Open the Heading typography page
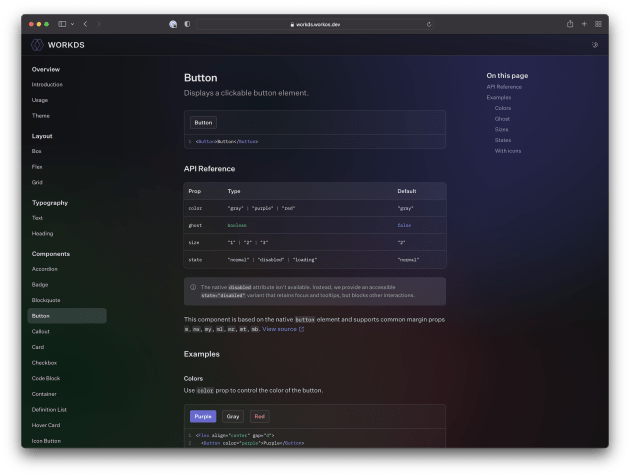 tap(42, 233)
